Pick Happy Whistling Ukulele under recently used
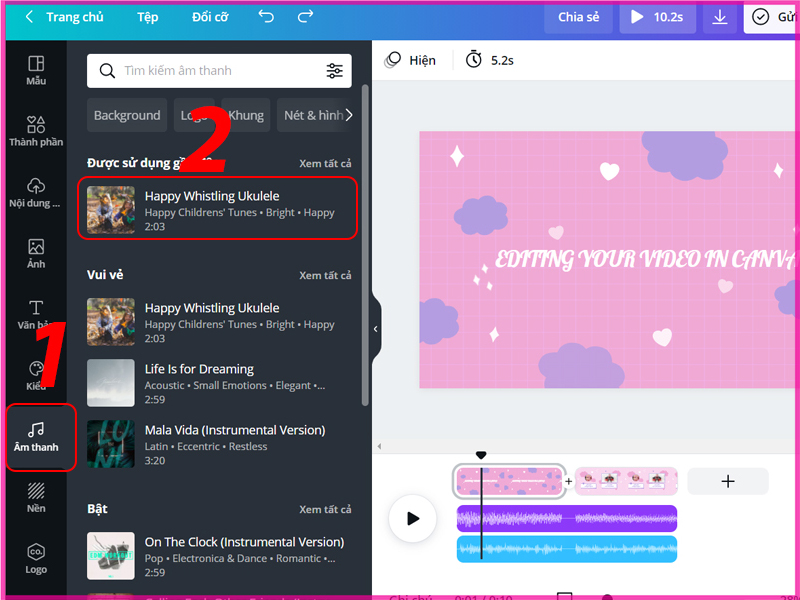This screenshot has width=800, height=600. coord(217,208)
